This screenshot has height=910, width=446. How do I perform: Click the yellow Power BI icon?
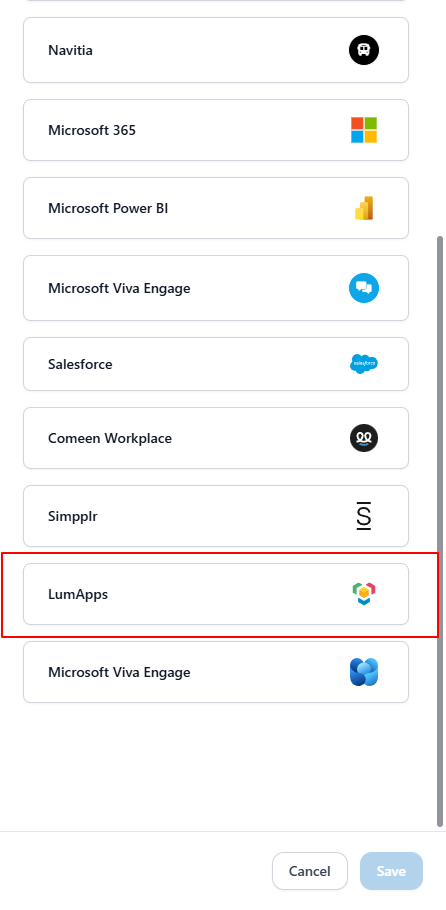point(364,208)
